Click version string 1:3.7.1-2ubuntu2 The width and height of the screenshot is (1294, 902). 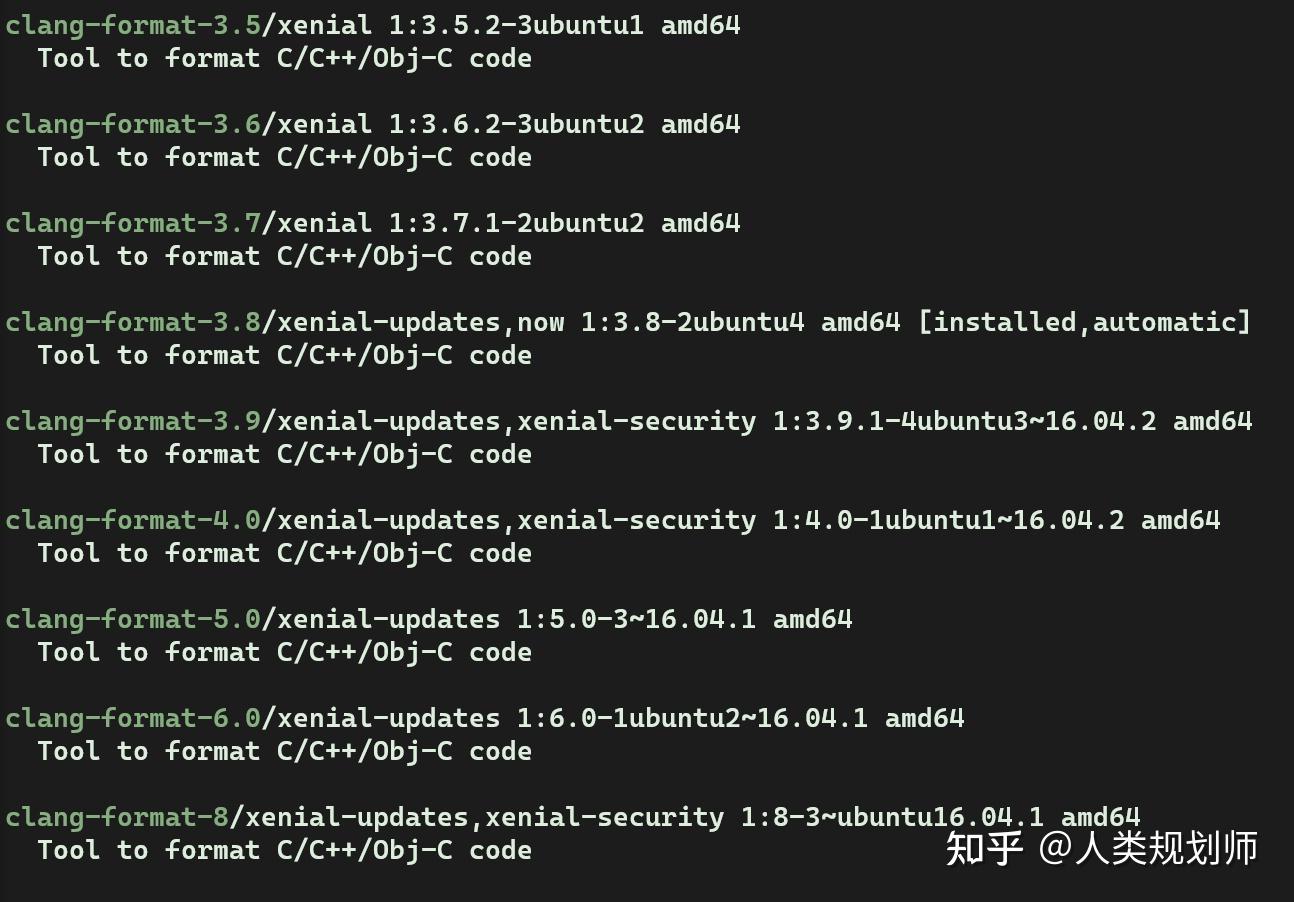pyautogui.click(x=517, y=223)
